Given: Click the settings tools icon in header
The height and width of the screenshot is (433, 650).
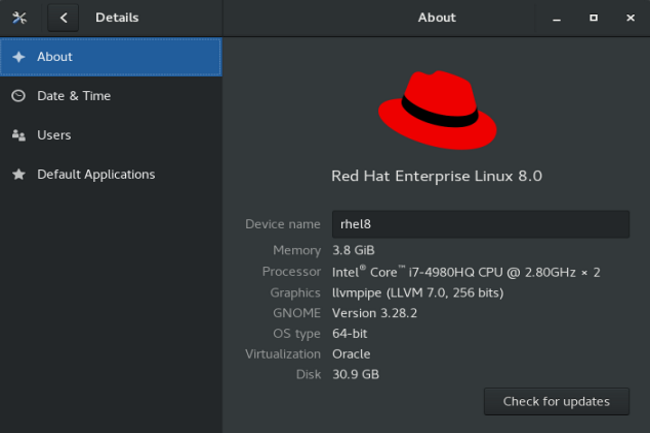Looking at the screenshot, I should tap(19, 18).
